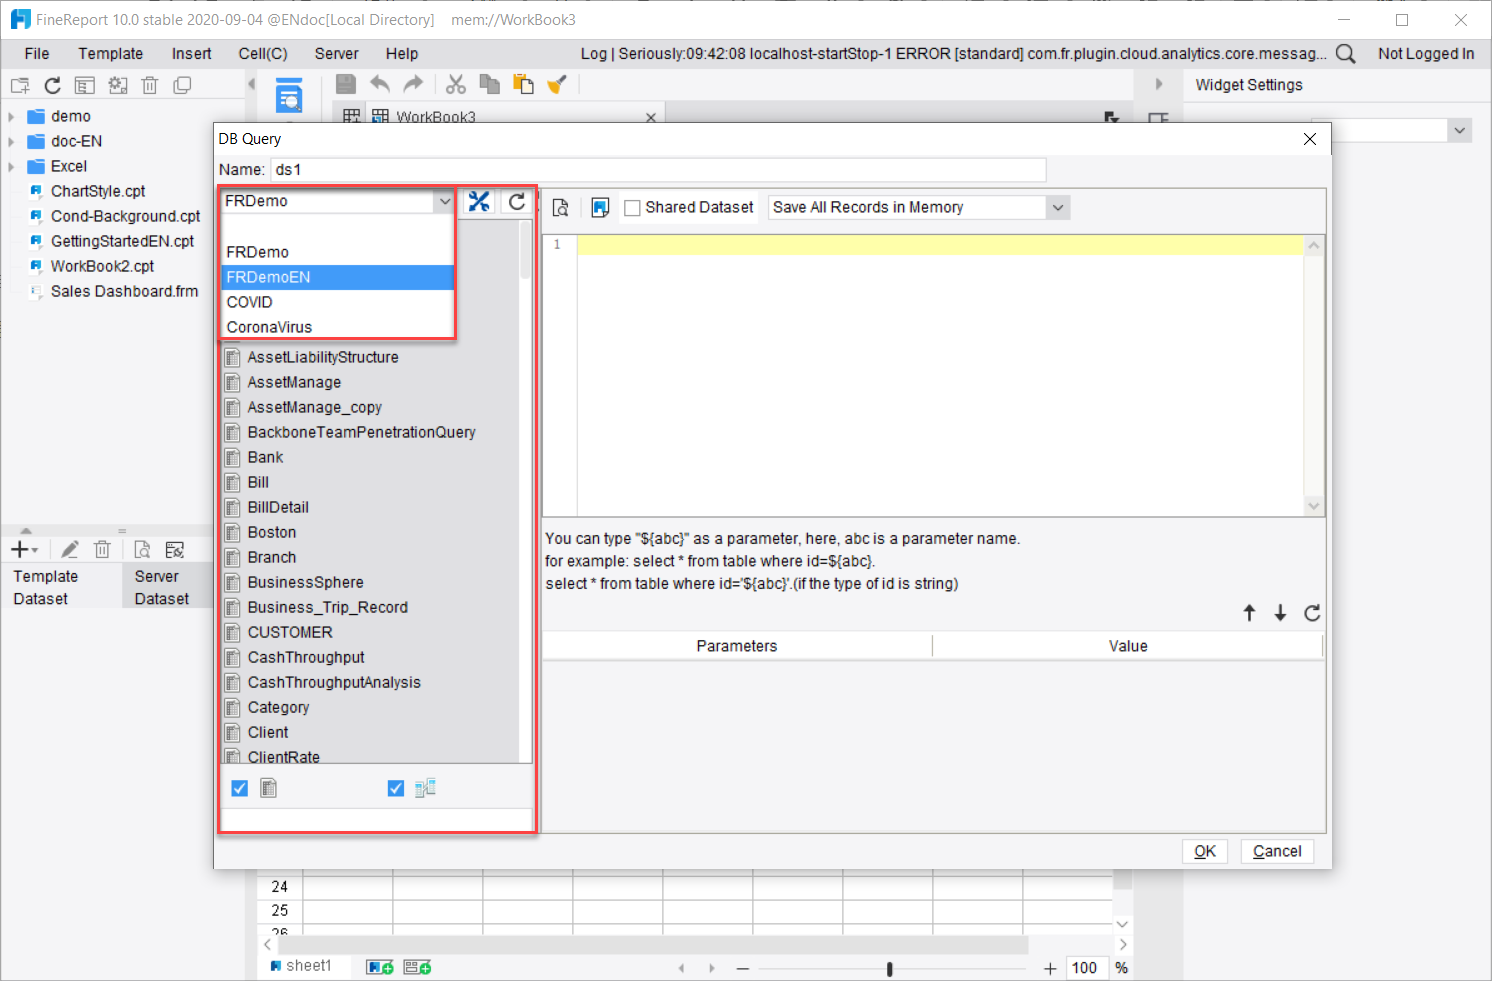Image resolution: width=1492 pixels, height=981 pixels.
Task: Move parameter down with the down arrow
Action: 1280,613
